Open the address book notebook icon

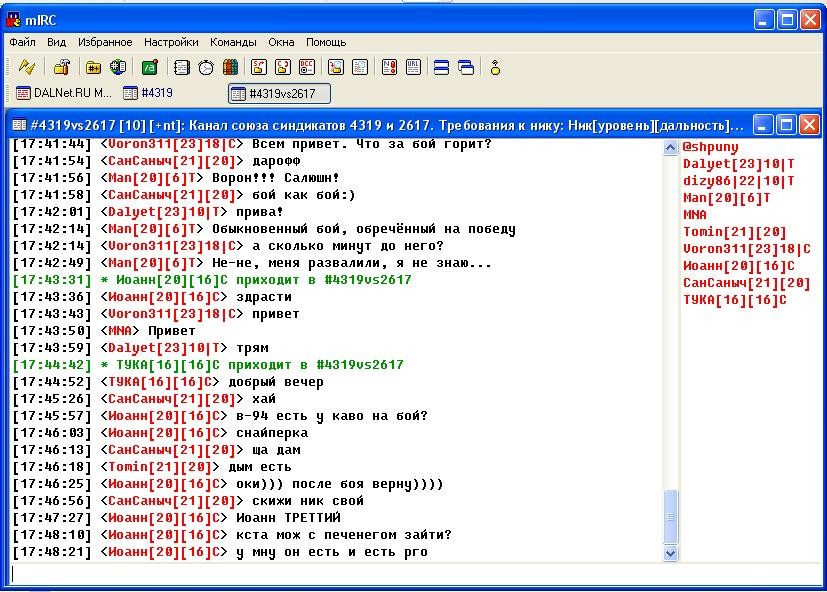coord(181,67)
